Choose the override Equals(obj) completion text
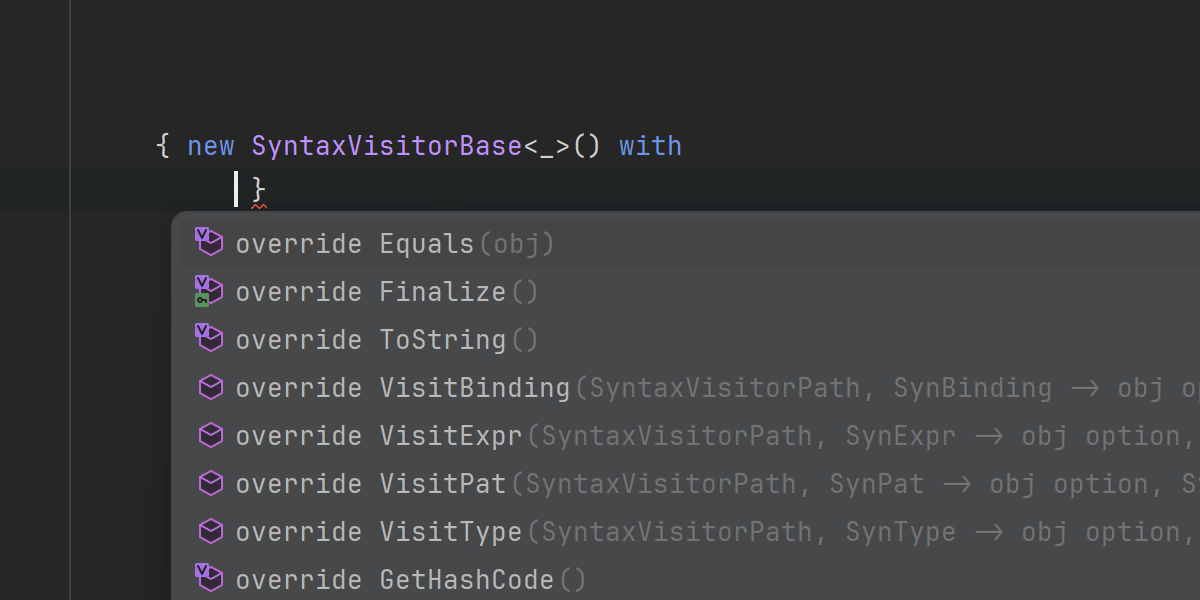Image resolution: width=1200 pixels, height=600 pixels. coord(395,244)
